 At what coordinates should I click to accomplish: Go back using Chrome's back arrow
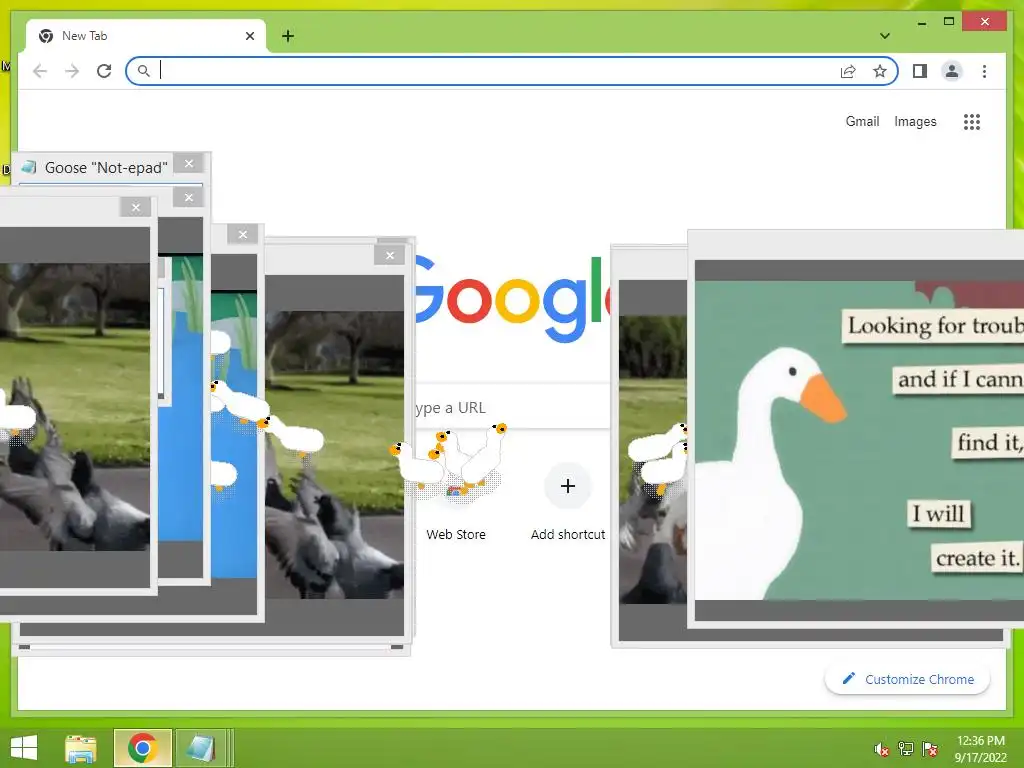click(x=40, y=71)
